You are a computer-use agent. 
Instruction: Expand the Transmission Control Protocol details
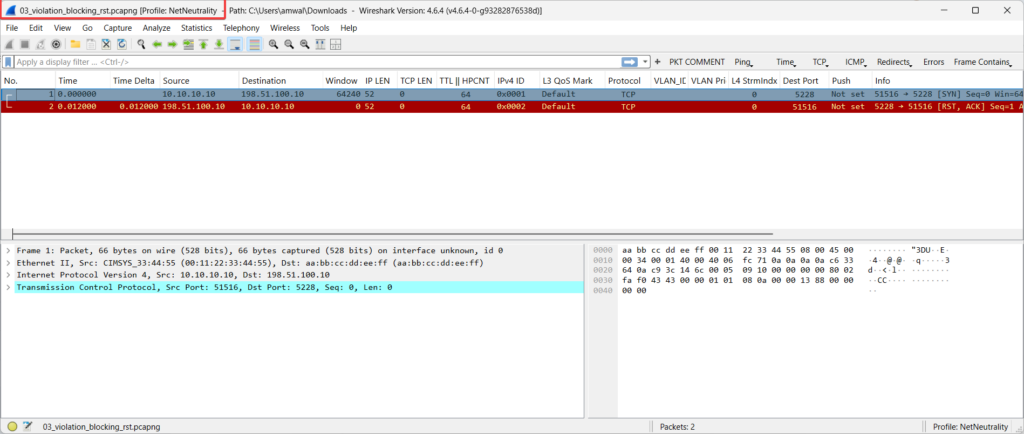click(8, 287)
